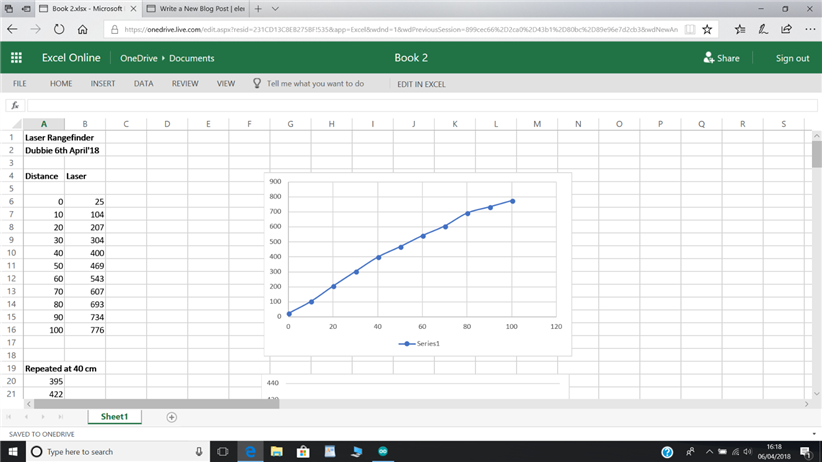
Task: Click in the formula bar input
Action: 422,105
